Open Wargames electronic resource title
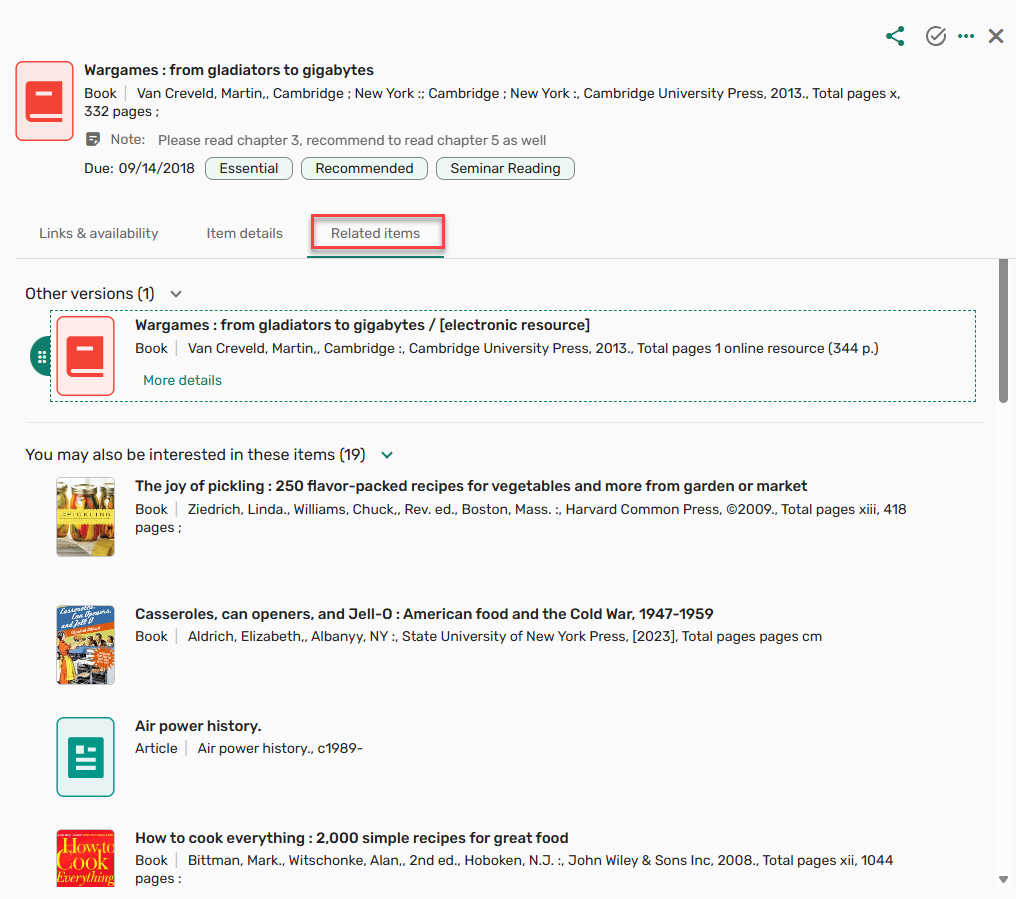This screenshot has width=1016, height=899. (x=362, y=325)
